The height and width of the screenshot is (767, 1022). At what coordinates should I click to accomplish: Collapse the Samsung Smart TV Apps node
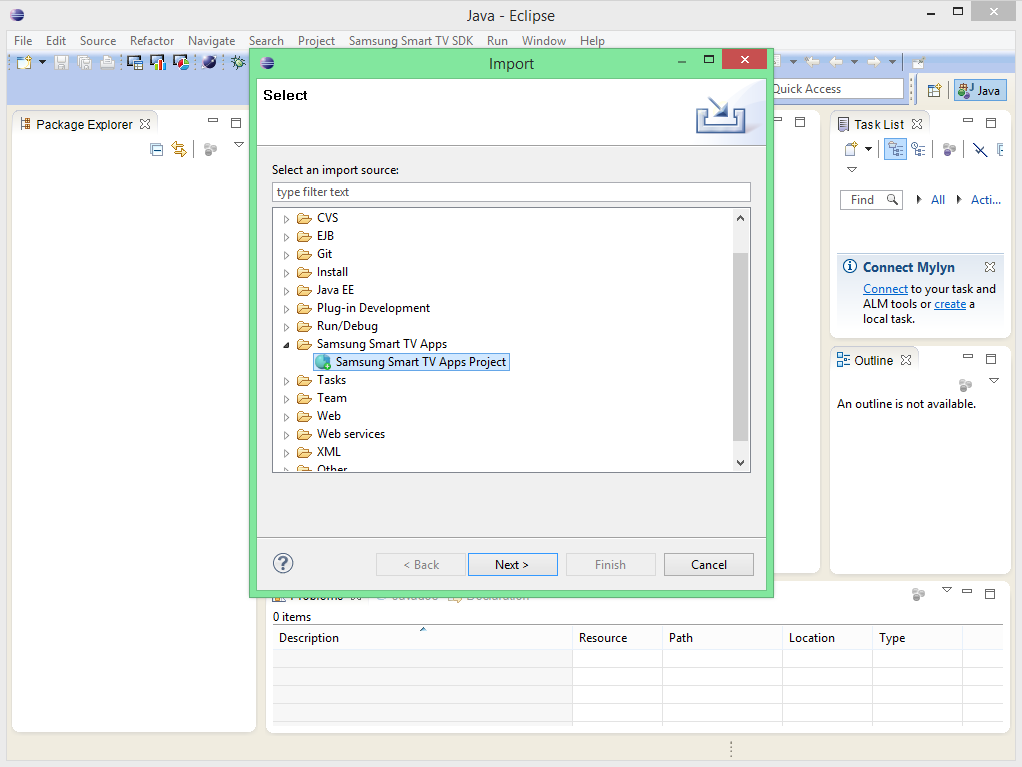pyautogui.click(x=286, y=345)
